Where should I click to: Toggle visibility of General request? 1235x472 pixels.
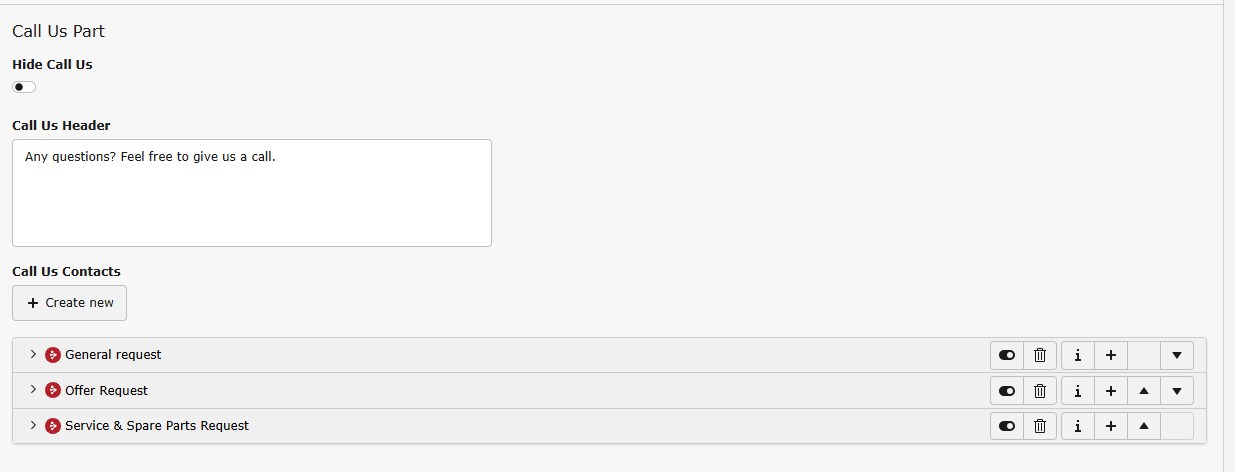(x=1007, y=355)
